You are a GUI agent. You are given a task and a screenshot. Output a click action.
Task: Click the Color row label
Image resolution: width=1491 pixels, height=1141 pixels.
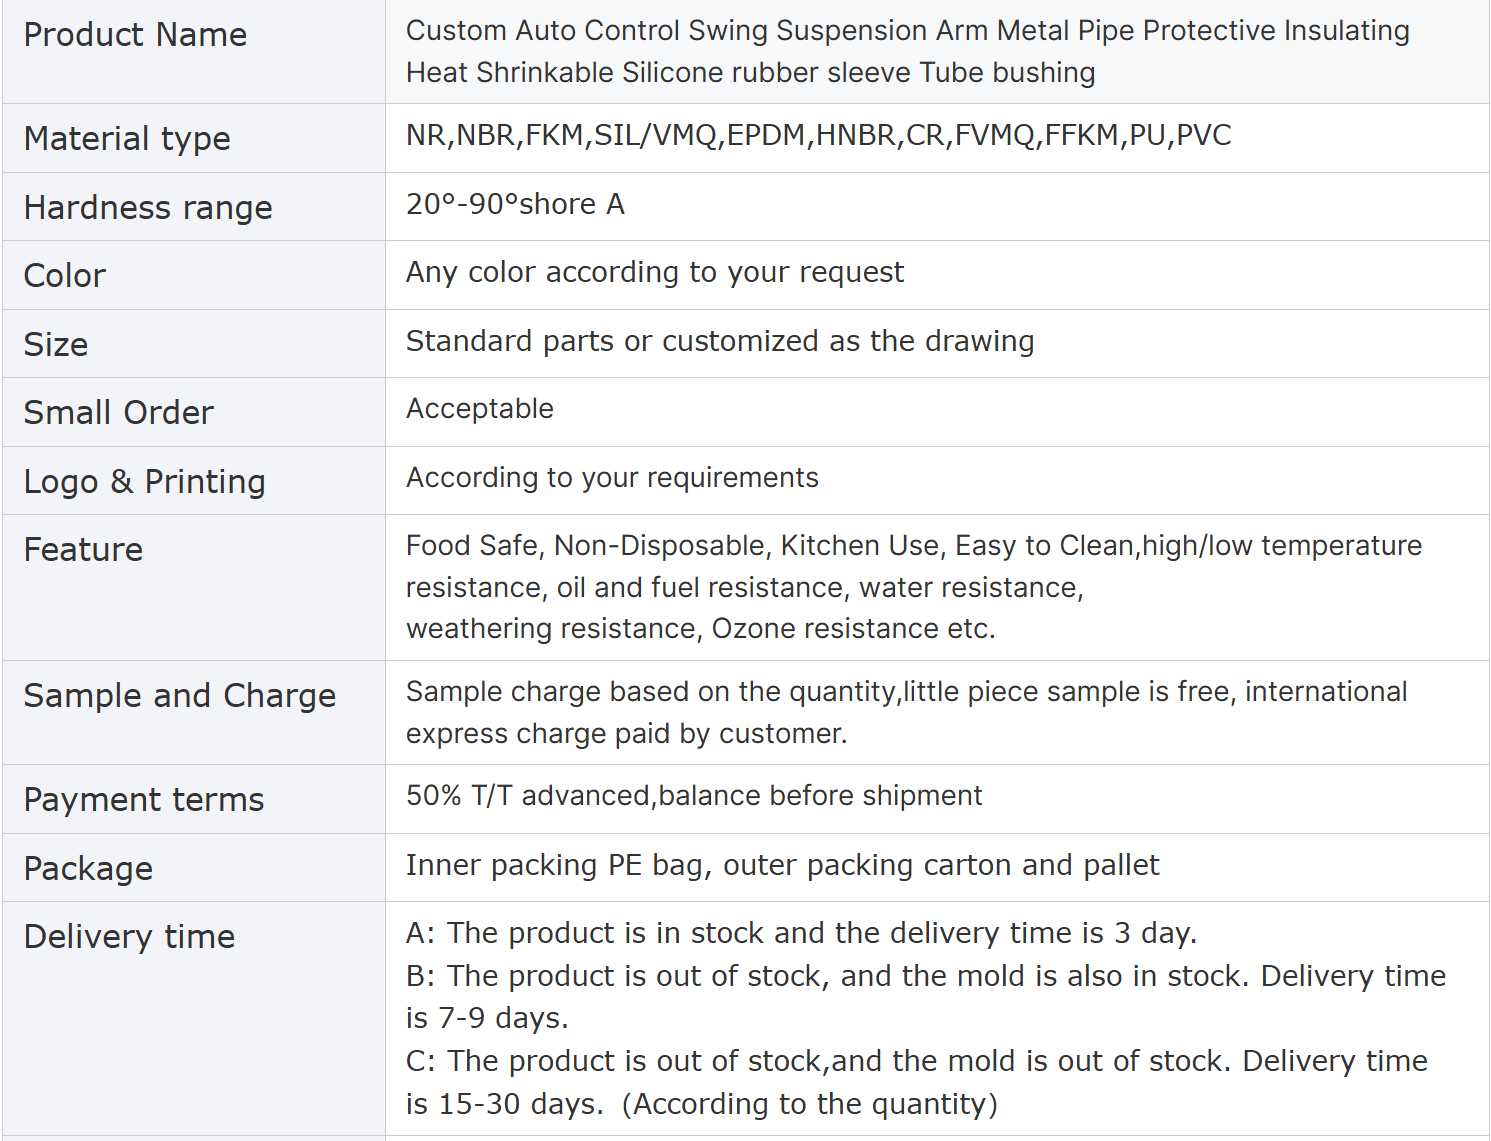[64, 275]
